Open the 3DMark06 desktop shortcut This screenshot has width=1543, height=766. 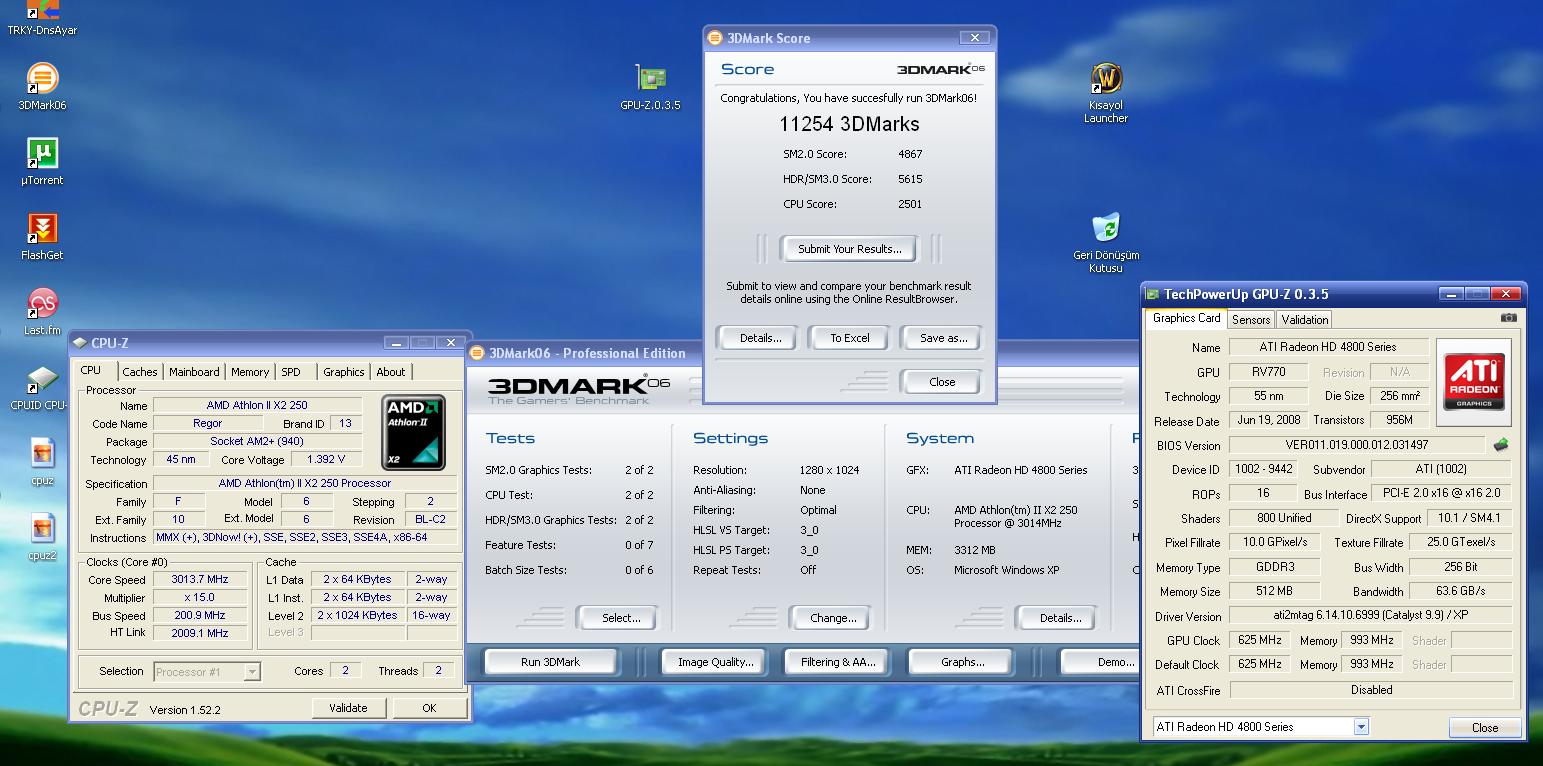coord(42,86)
